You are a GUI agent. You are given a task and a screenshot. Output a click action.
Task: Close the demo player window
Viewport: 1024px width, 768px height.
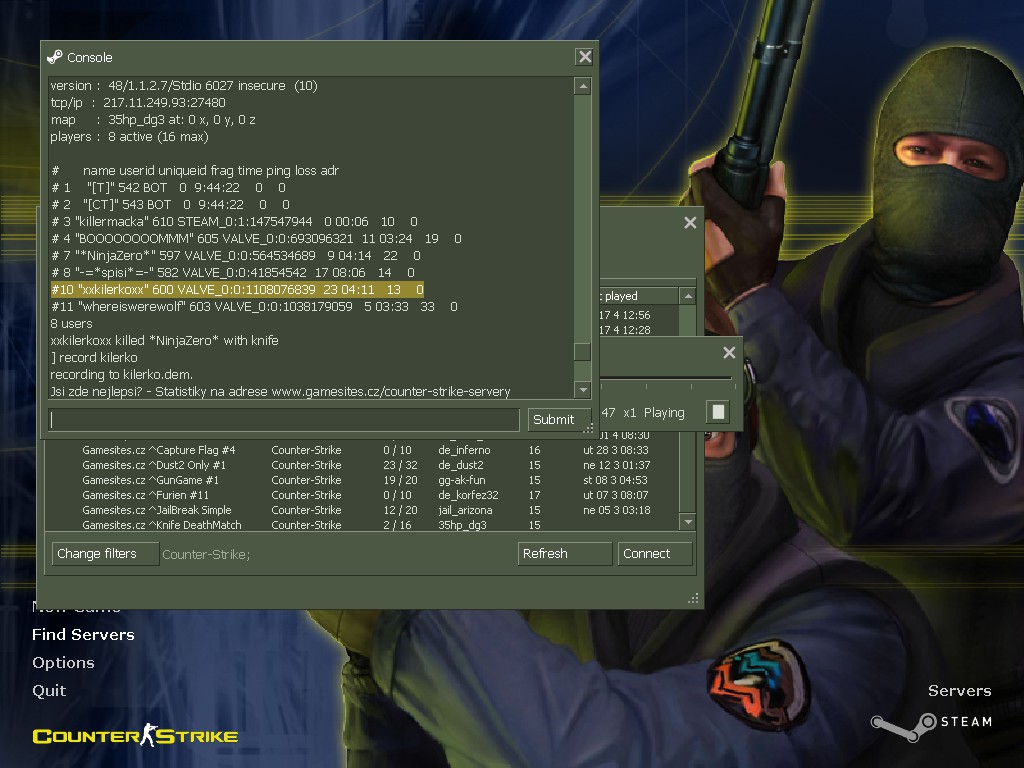pyautogui.click(x=729, y=353)
